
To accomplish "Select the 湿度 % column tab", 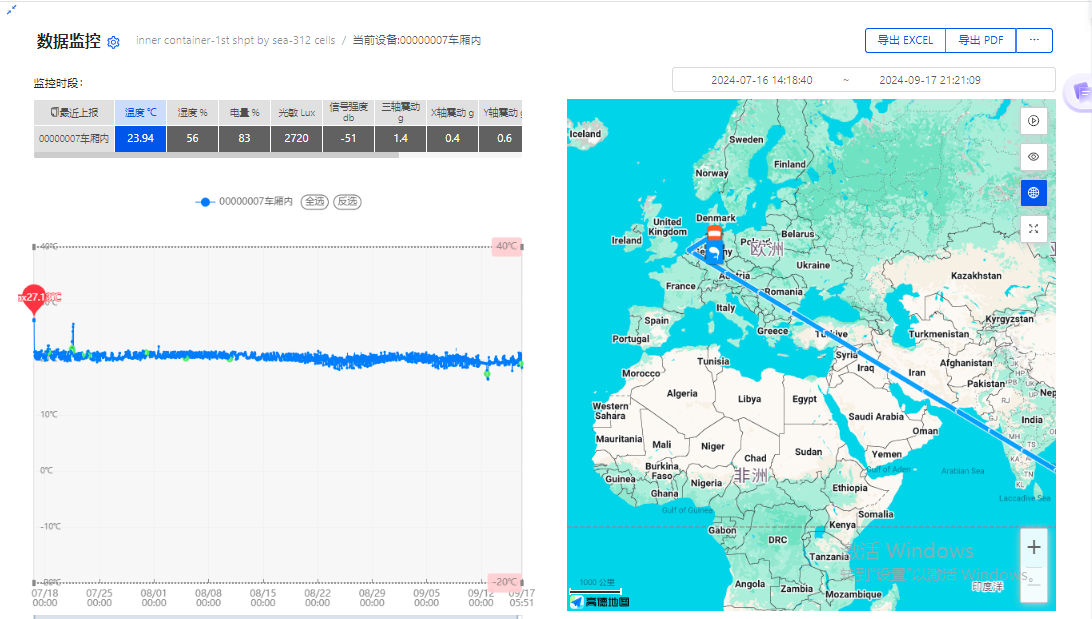I will 192,113.
